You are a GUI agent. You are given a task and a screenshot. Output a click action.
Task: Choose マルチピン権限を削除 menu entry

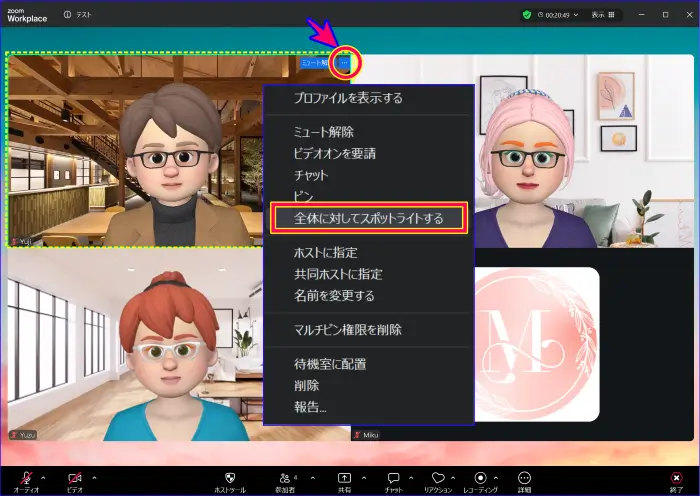click(348, 329)
